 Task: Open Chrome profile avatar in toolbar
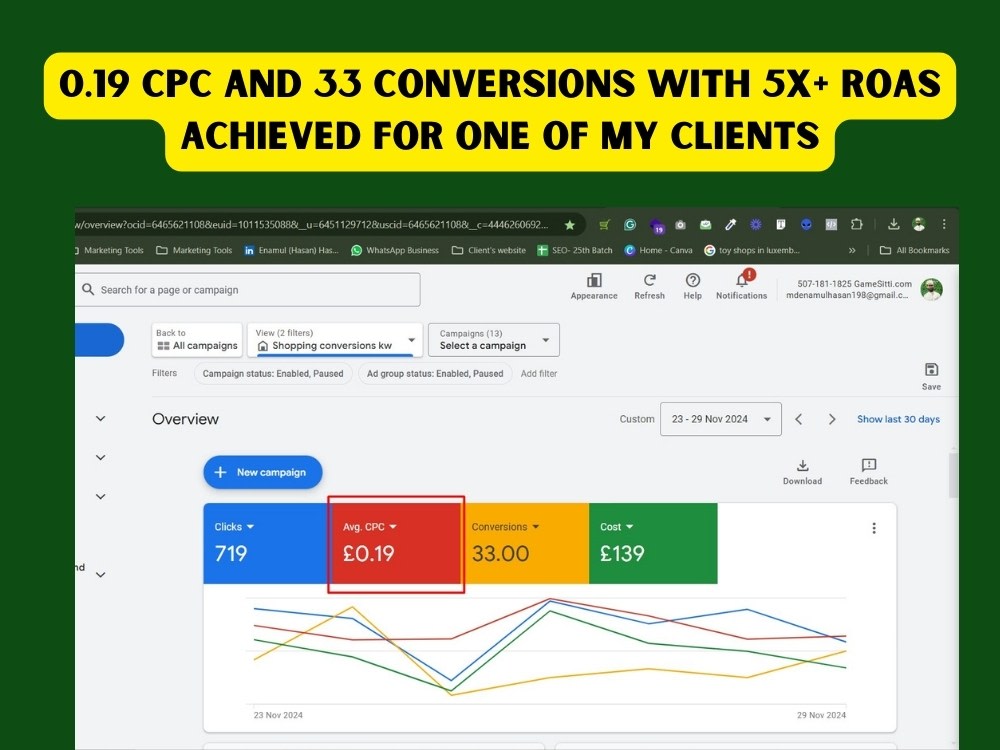919,224
